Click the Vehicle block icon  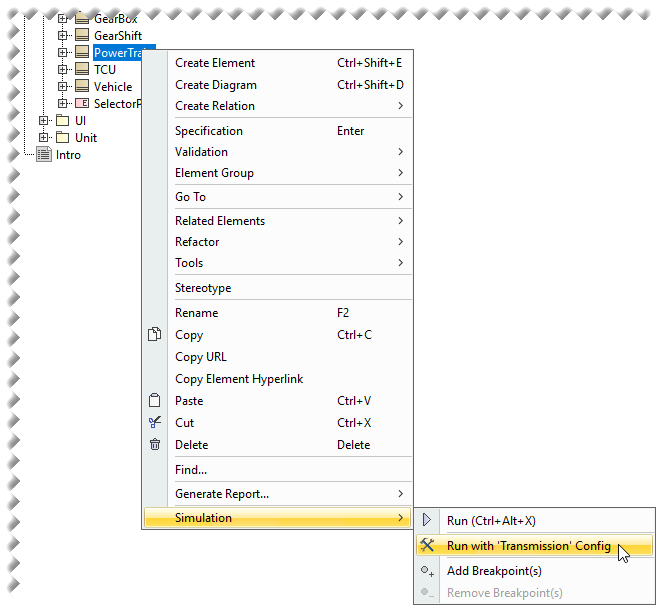pos(82,86)
